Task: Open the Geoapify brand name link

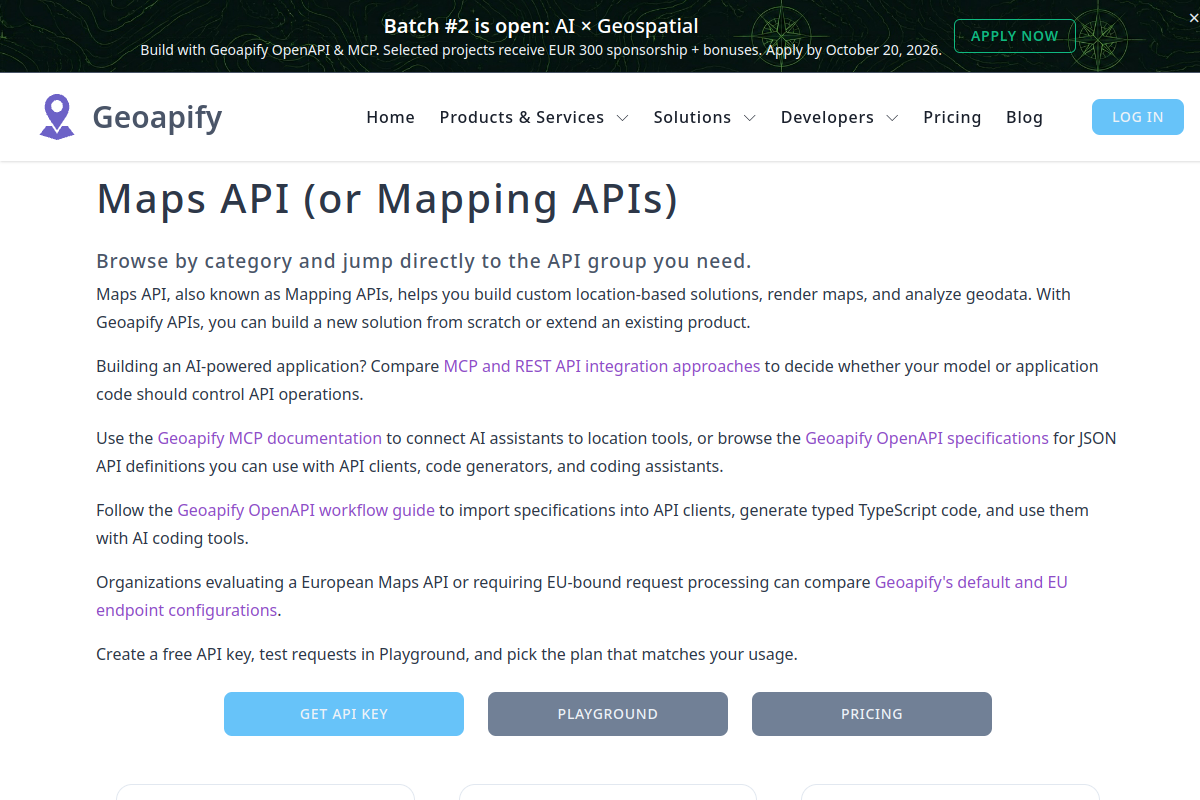Action: (157, 117)
